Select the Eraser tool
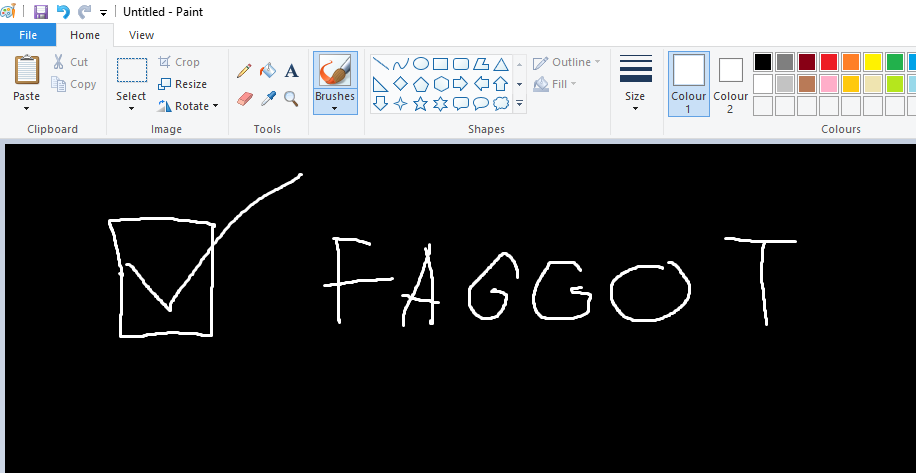 point(244,98)
